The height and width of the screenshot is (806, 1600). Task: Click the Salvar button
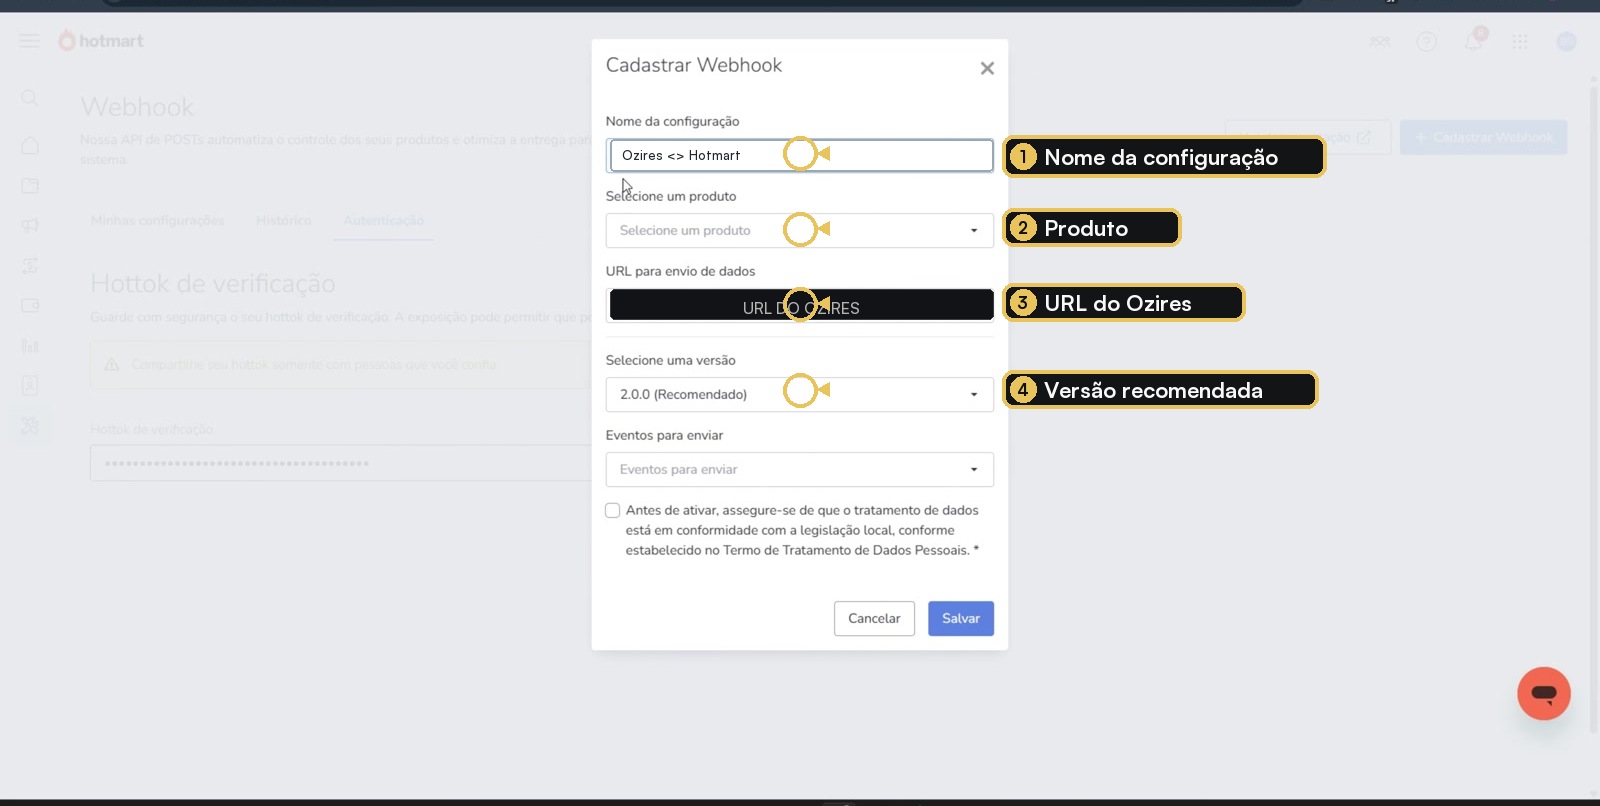coord(961,618)
